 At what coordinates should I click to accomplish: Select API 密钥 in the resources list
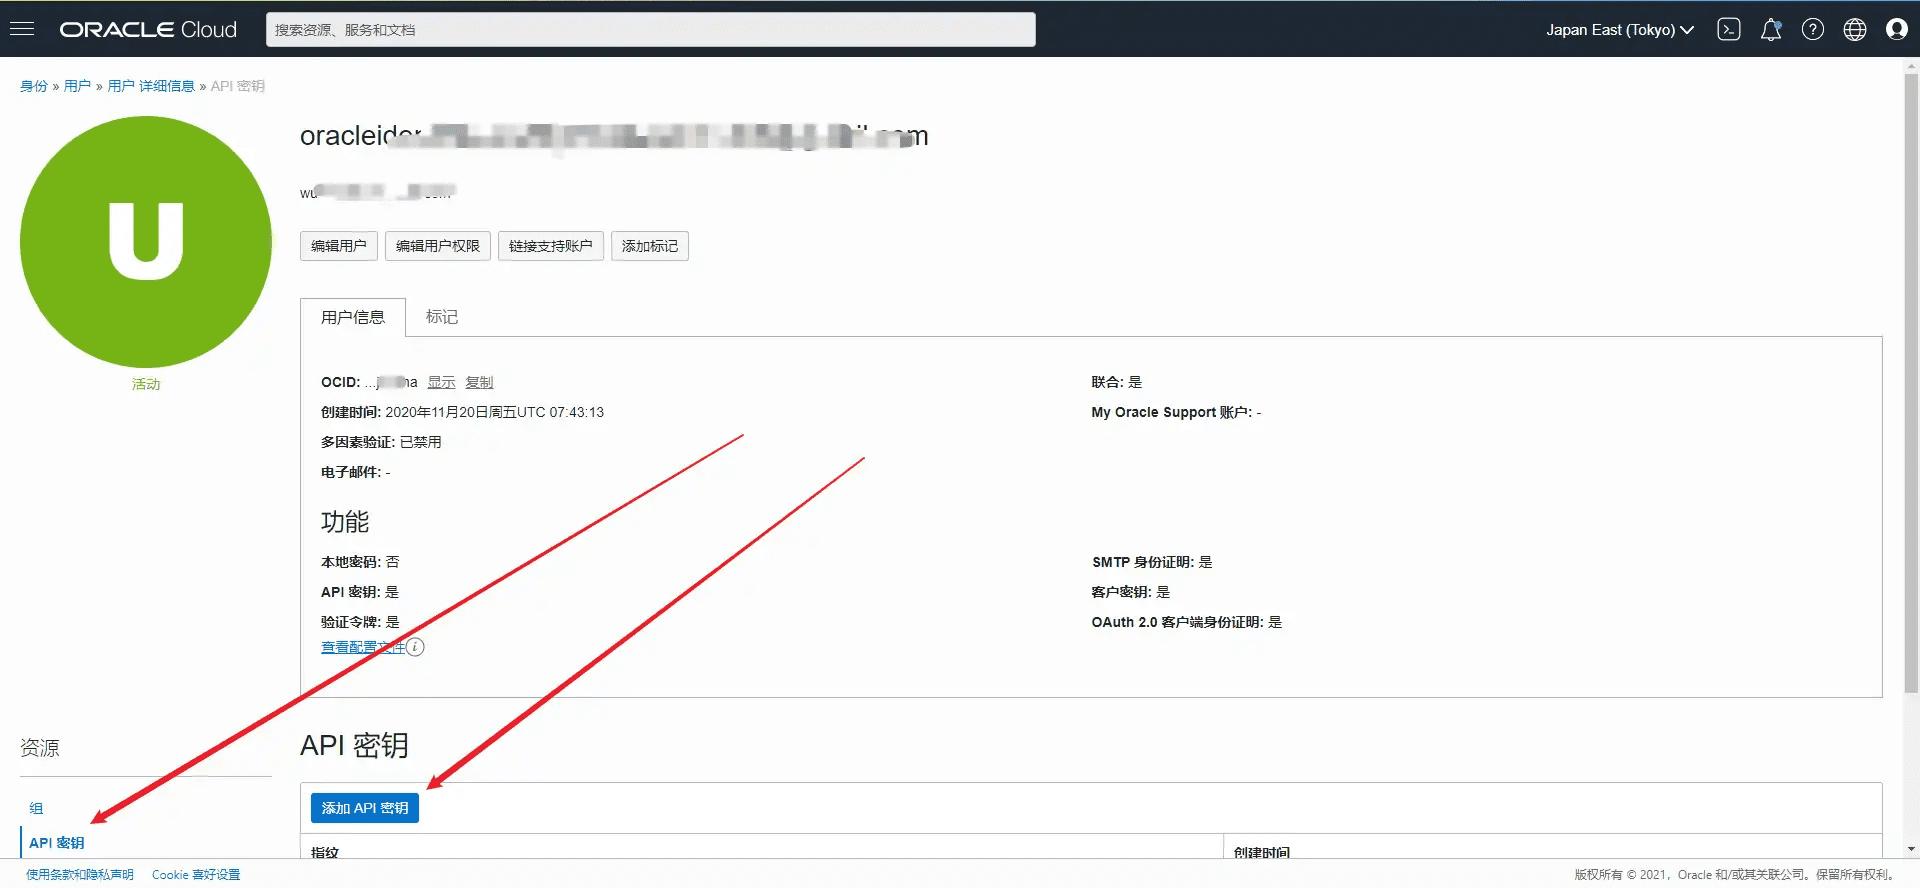point(57,843)
